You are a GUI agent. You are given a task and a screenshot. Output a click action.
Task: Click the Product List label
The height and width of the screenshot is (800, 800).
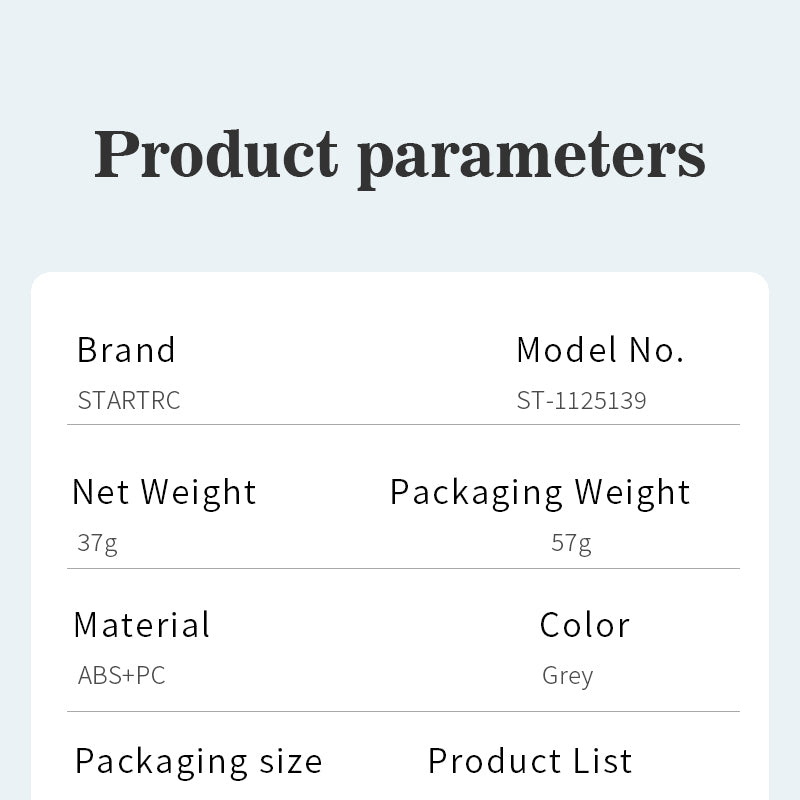pos(530,761)
